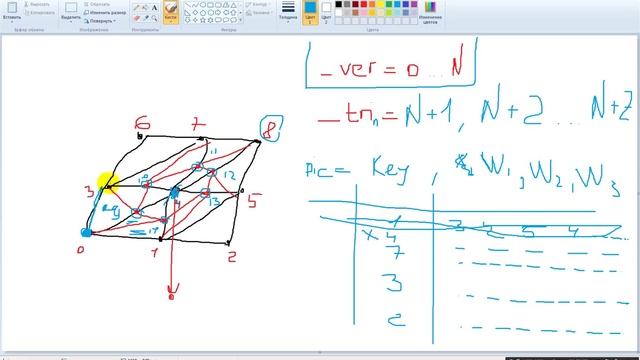Choose the Right triangle shape
Screen dimensions: 640x360
187,13
